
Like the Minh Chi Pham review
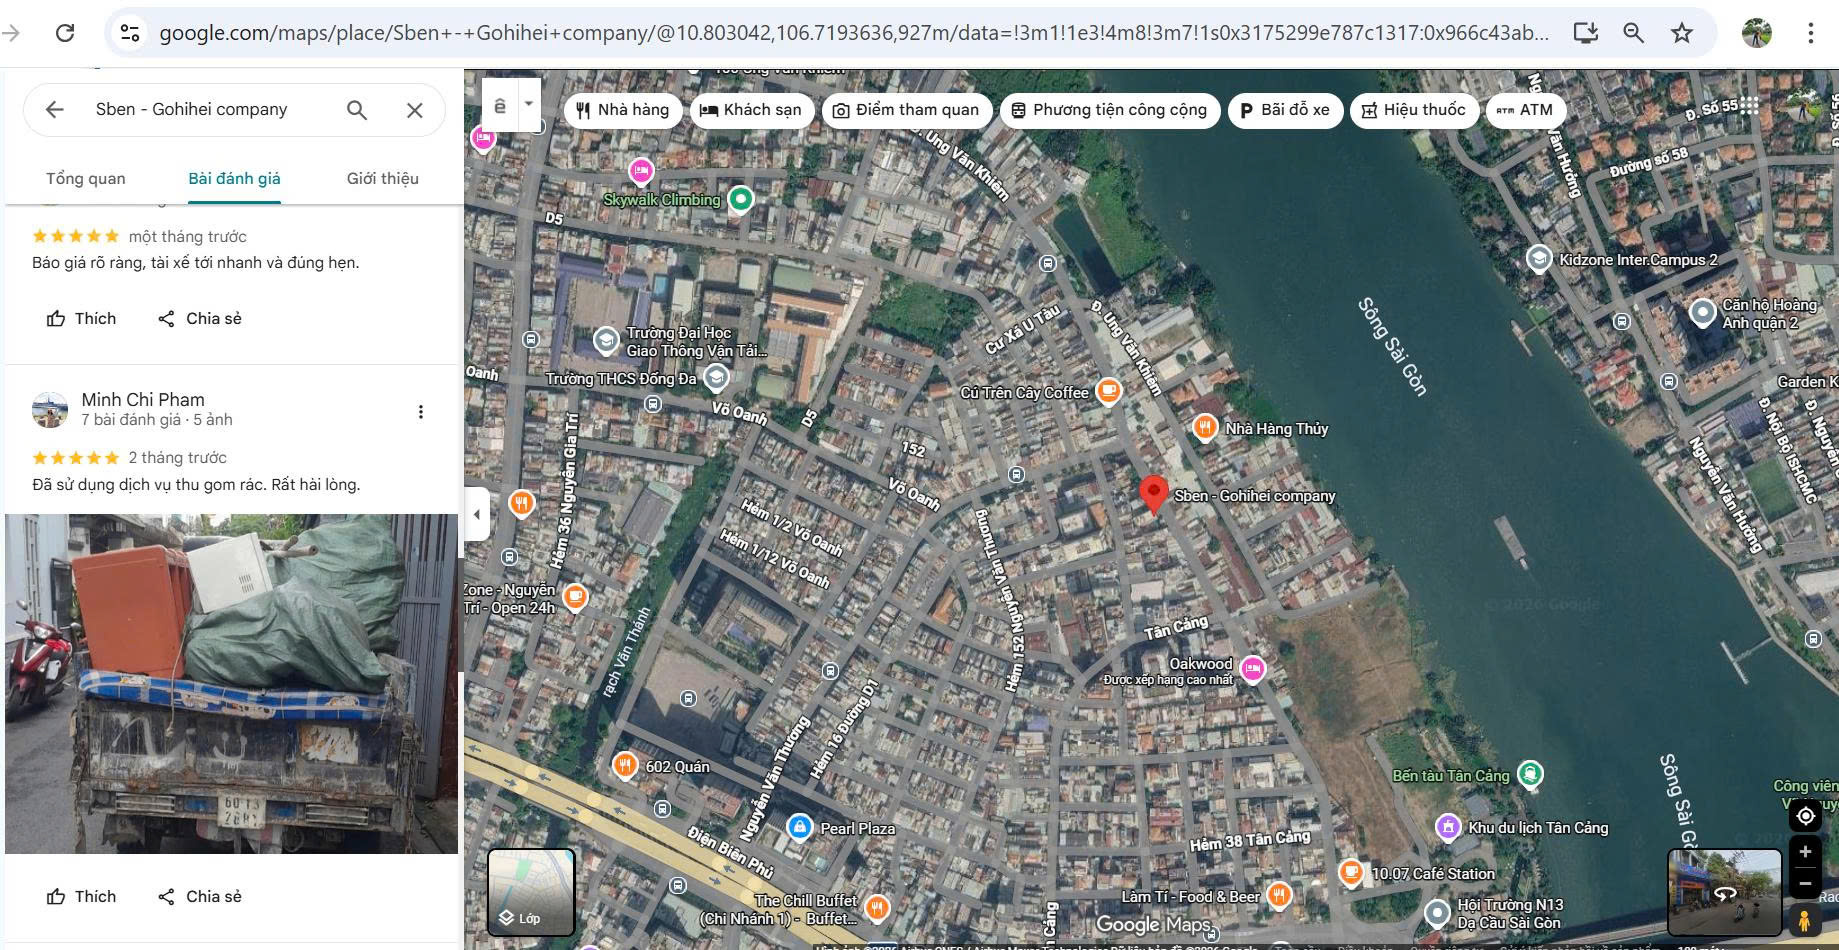tap(82, 896)
